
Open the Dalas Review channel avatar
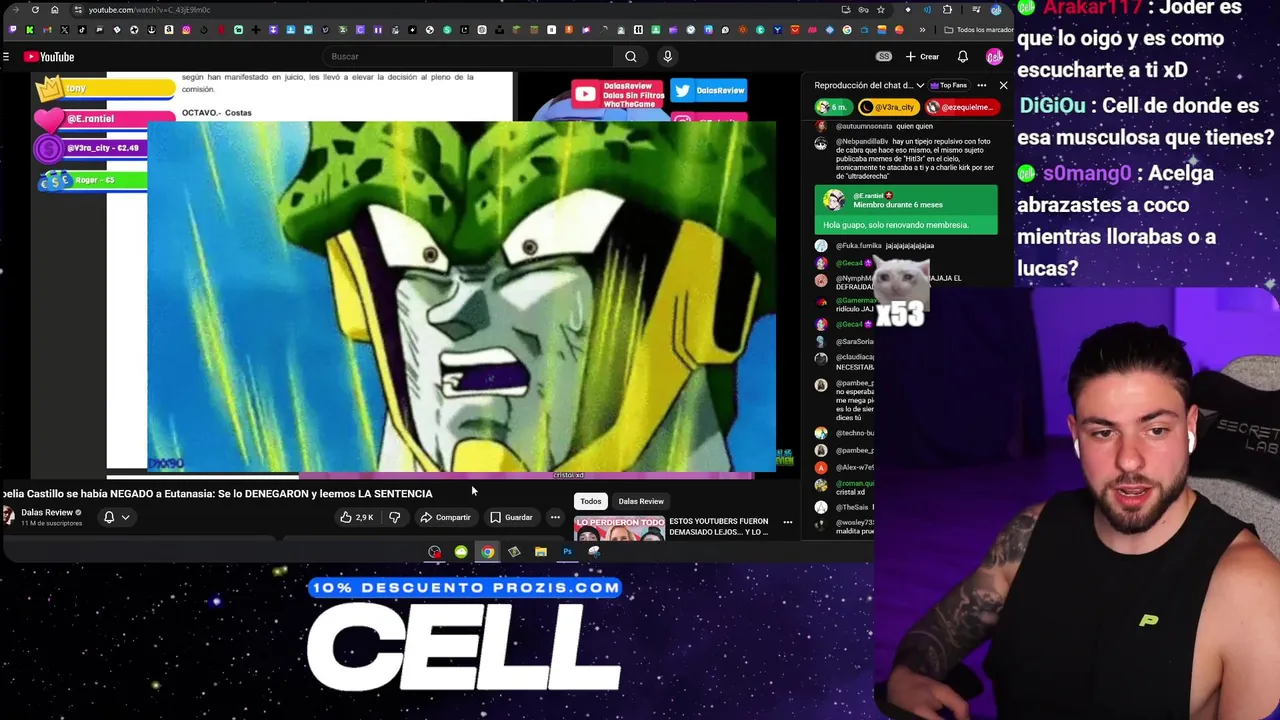(x=9, y=515)
